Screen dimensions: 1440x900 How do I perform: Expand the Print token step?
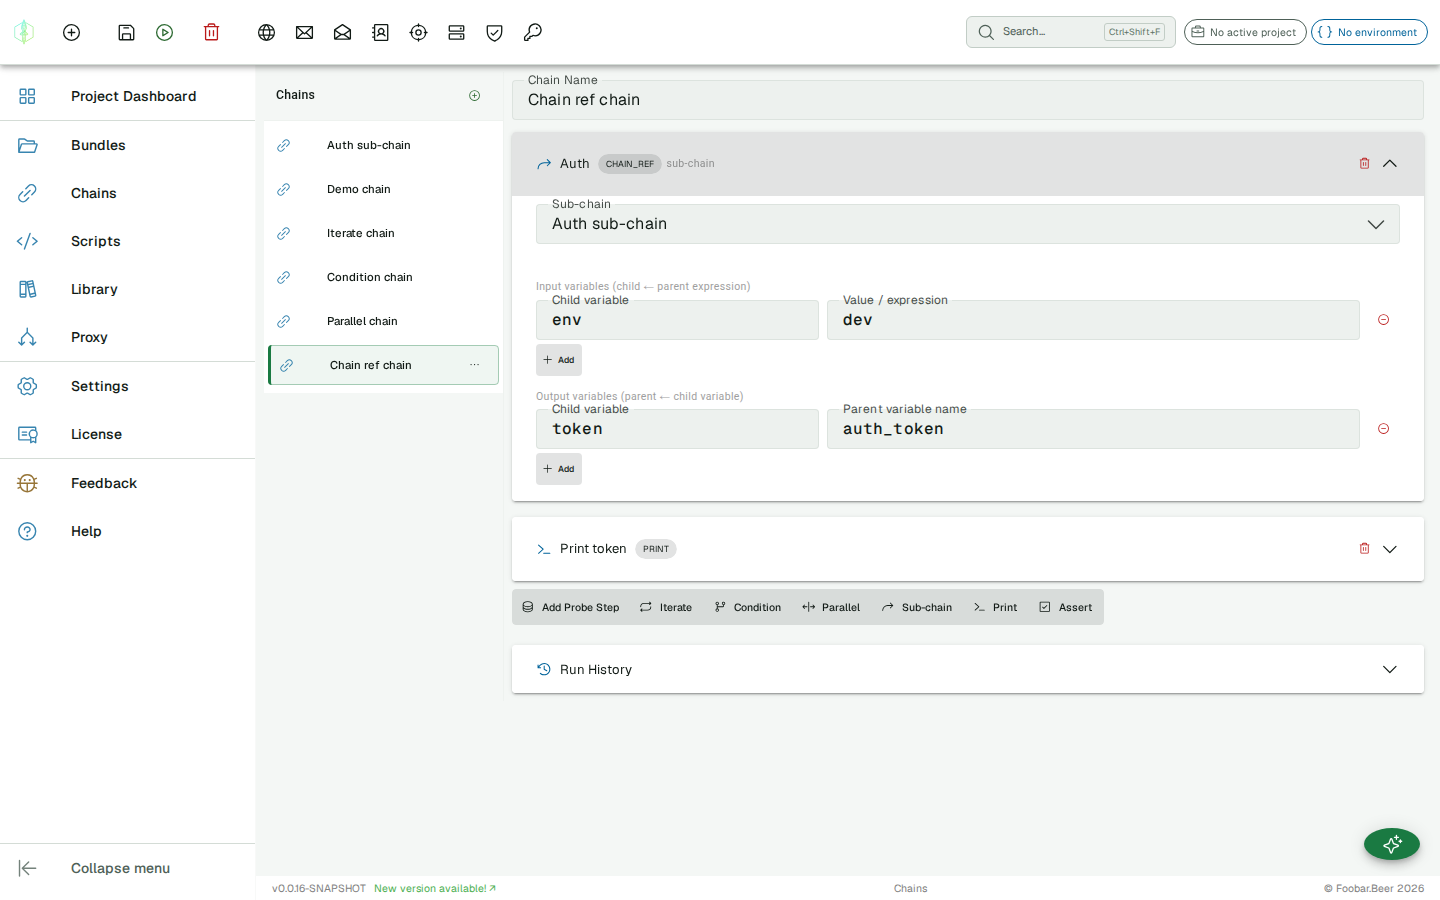[x=1390, y=549]
